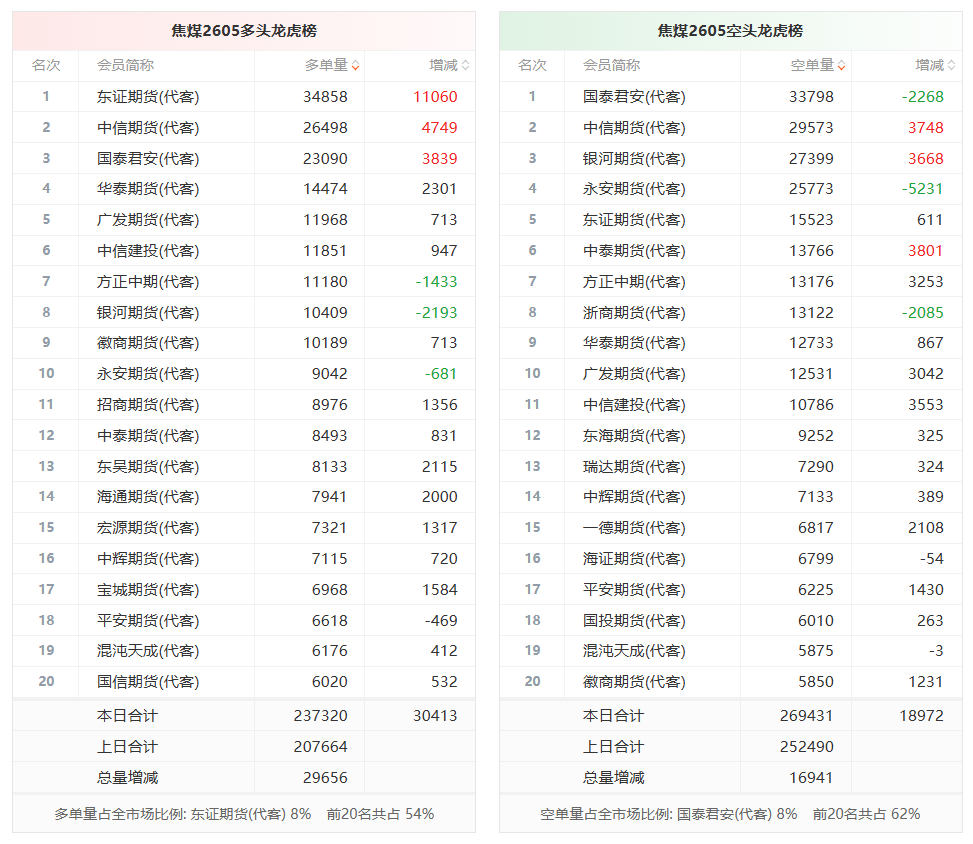Select 东海期货(代客) in the short table
Image resolution: width=973 pixels, height=844 pixels.
[634, 436]
